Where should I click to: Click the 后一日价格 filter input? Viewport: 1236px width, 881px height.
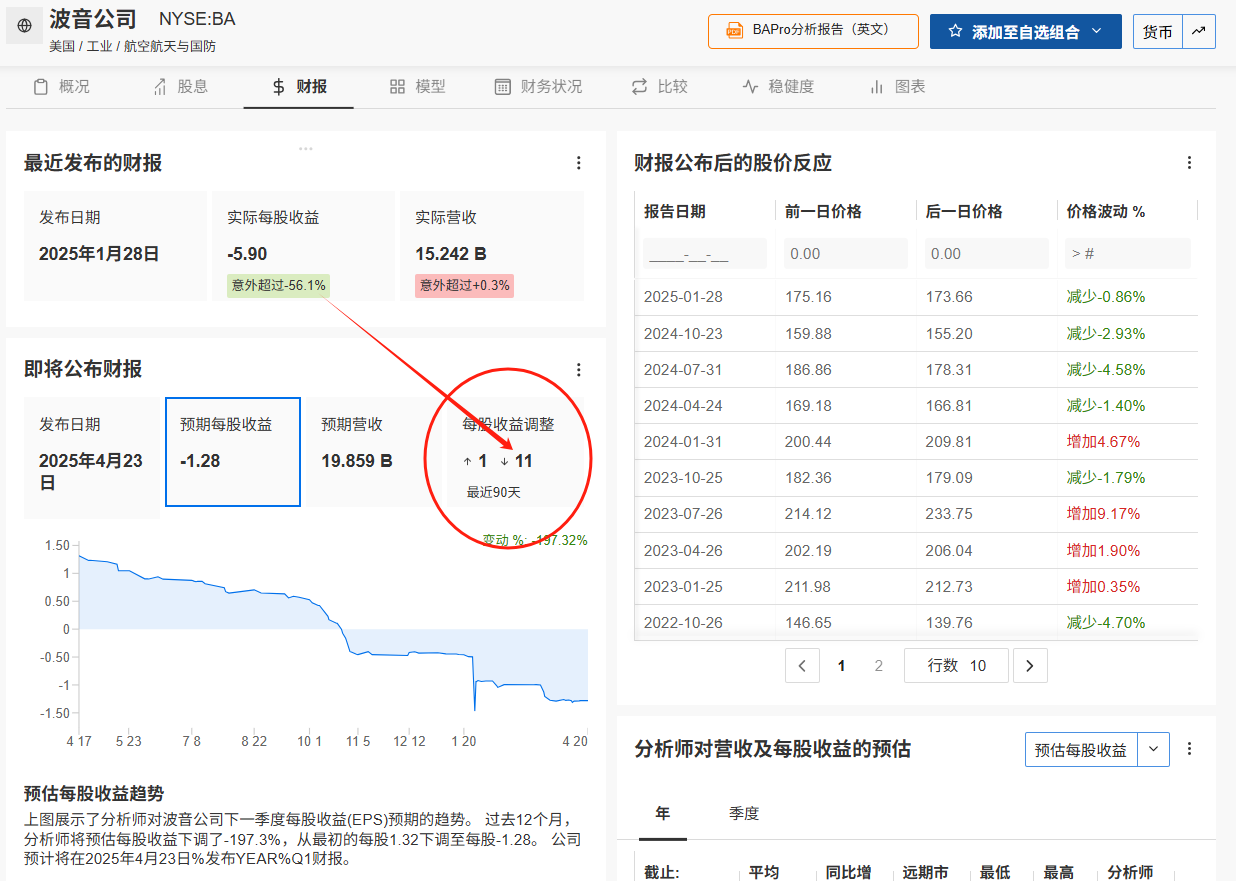click(986, 253)
